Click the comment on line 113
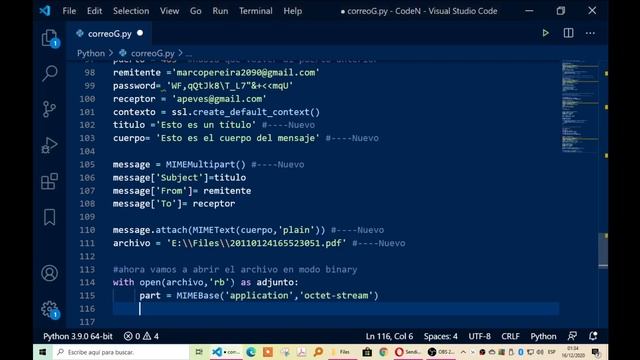The width and height of the screenshot is (640, 360). coord(235,269)
